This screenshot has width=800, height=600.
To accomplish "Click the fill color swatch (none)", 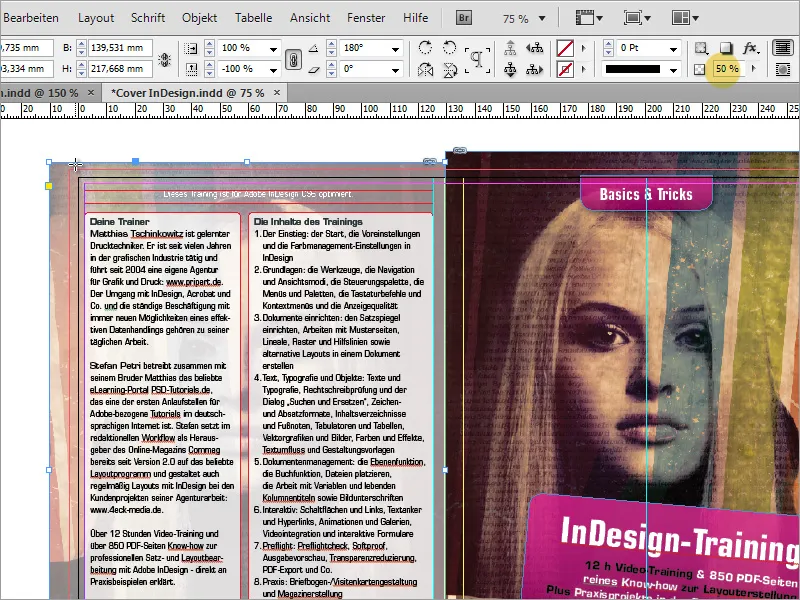I will coord(565,48).
